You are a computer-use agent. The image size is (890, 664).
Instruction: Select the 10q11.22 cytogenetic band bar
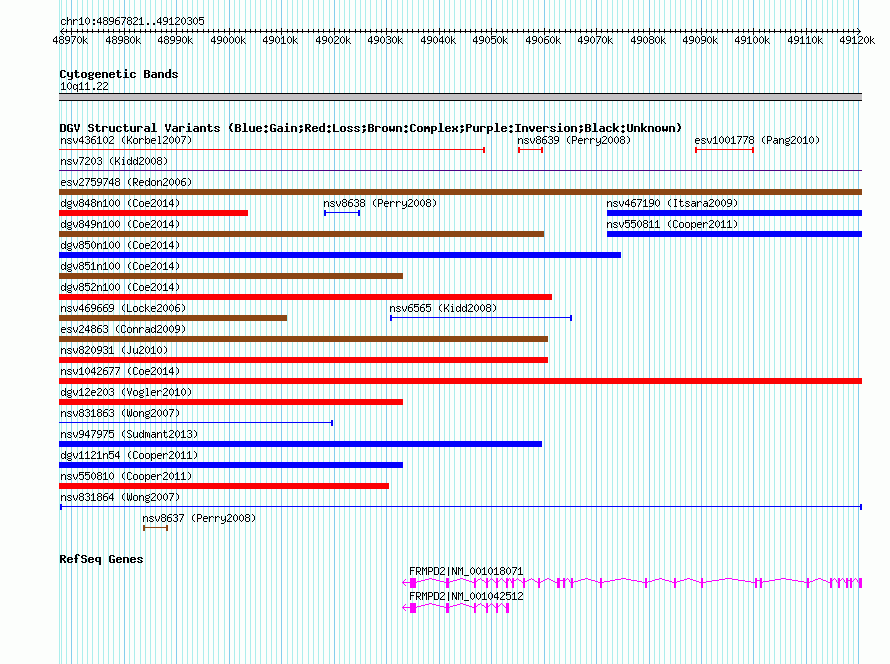tap(460, 97)
